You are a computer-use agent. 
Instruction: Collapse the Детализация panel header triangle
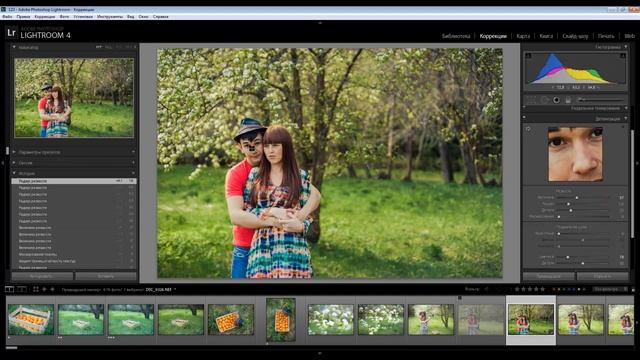pos(626,118)
